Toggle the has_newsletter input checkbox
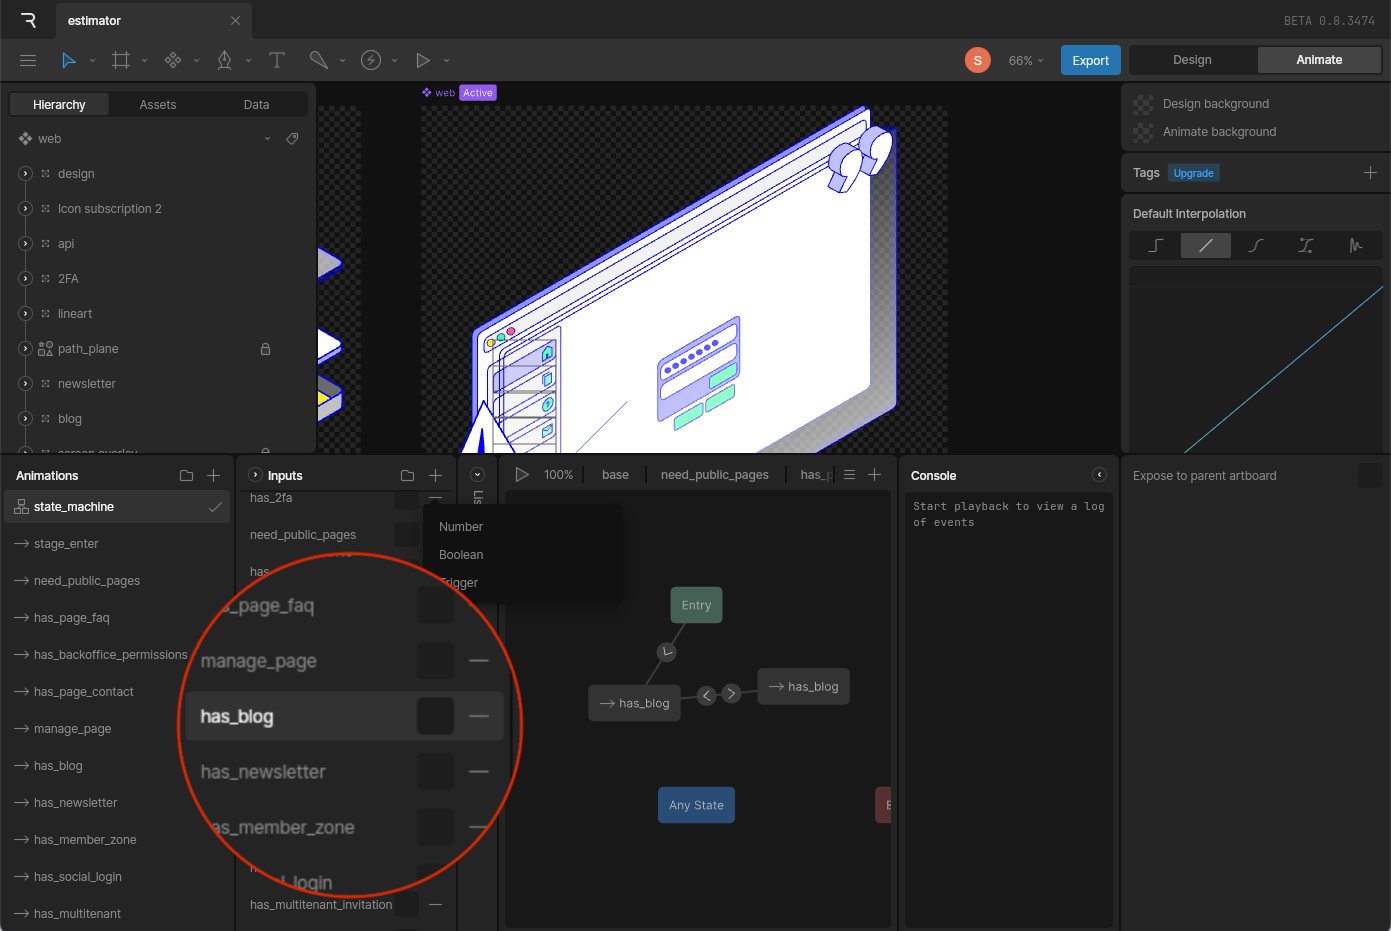This screenshot has height=931, width=1391. point(435,771)
